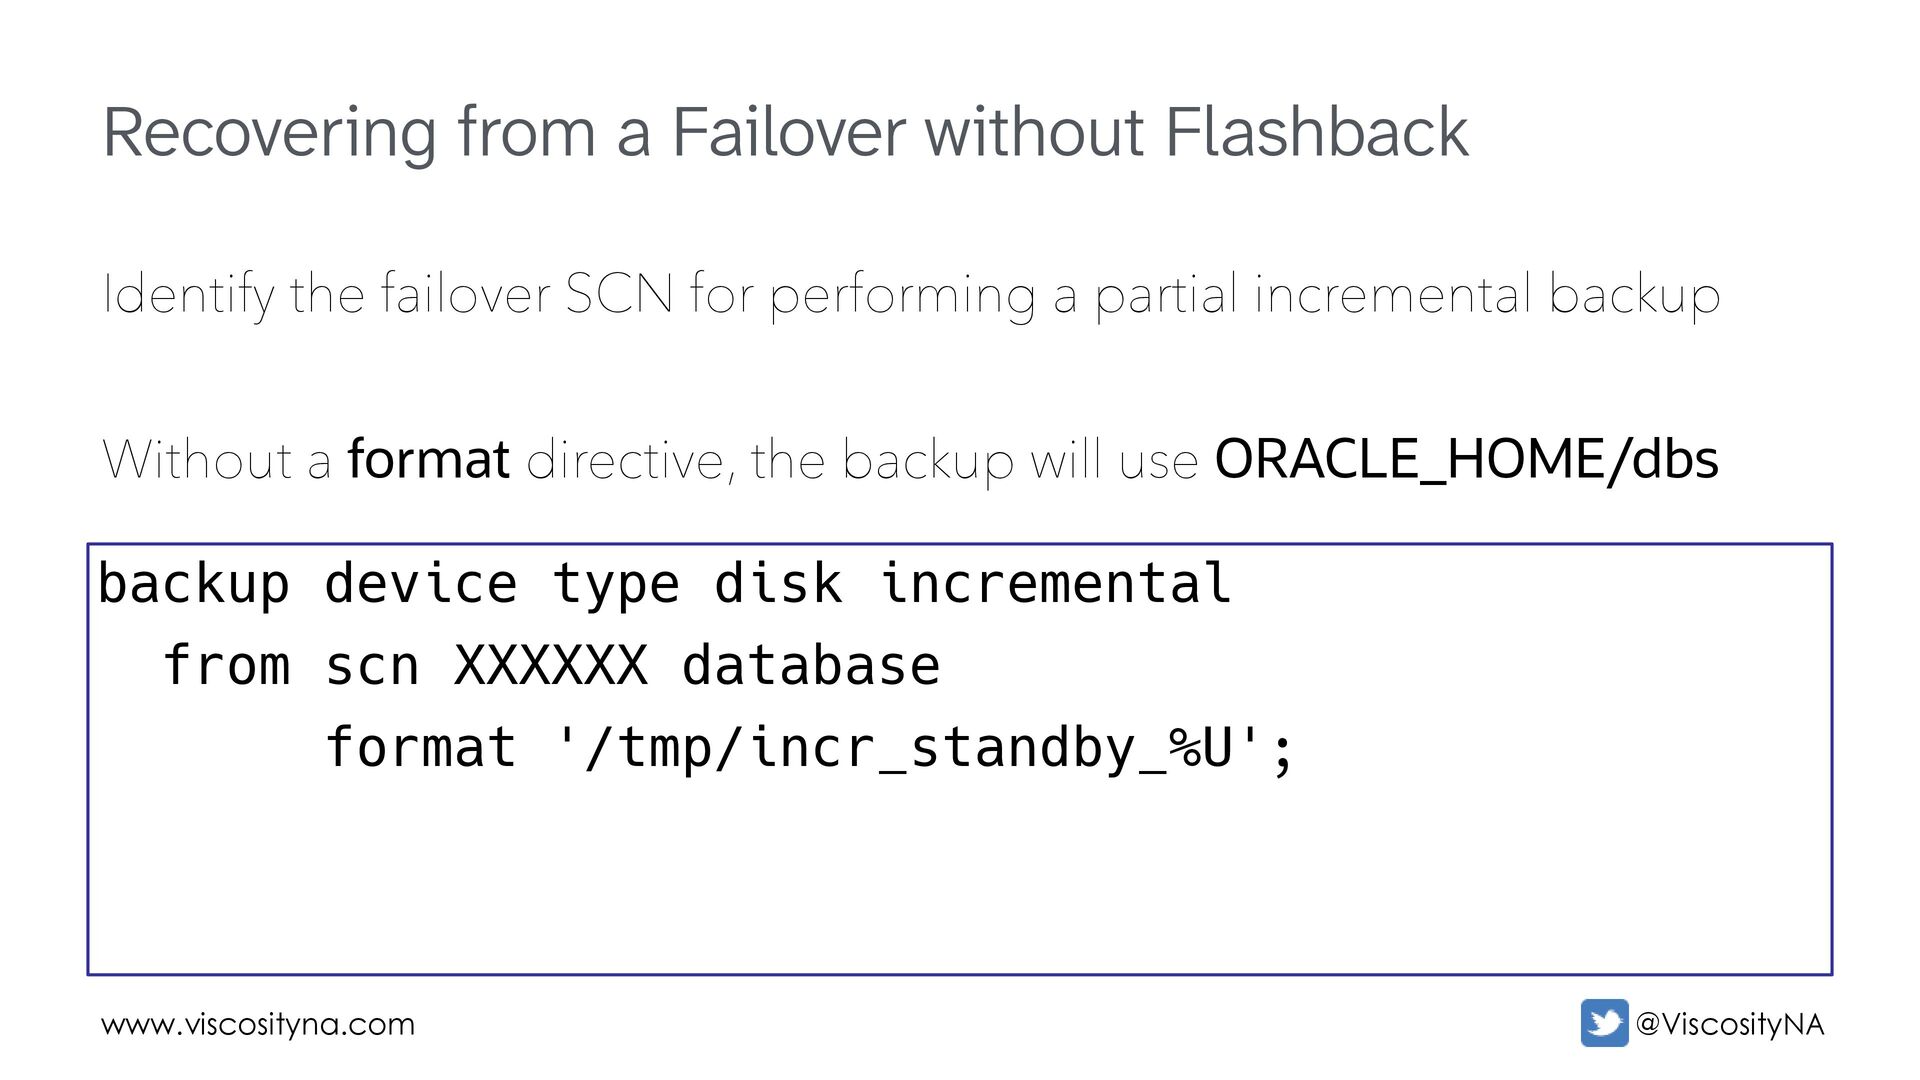Screen dimensions: 1920x1080
Task: Click the word "Recovering" in the slide title
Action: point(270,133)
